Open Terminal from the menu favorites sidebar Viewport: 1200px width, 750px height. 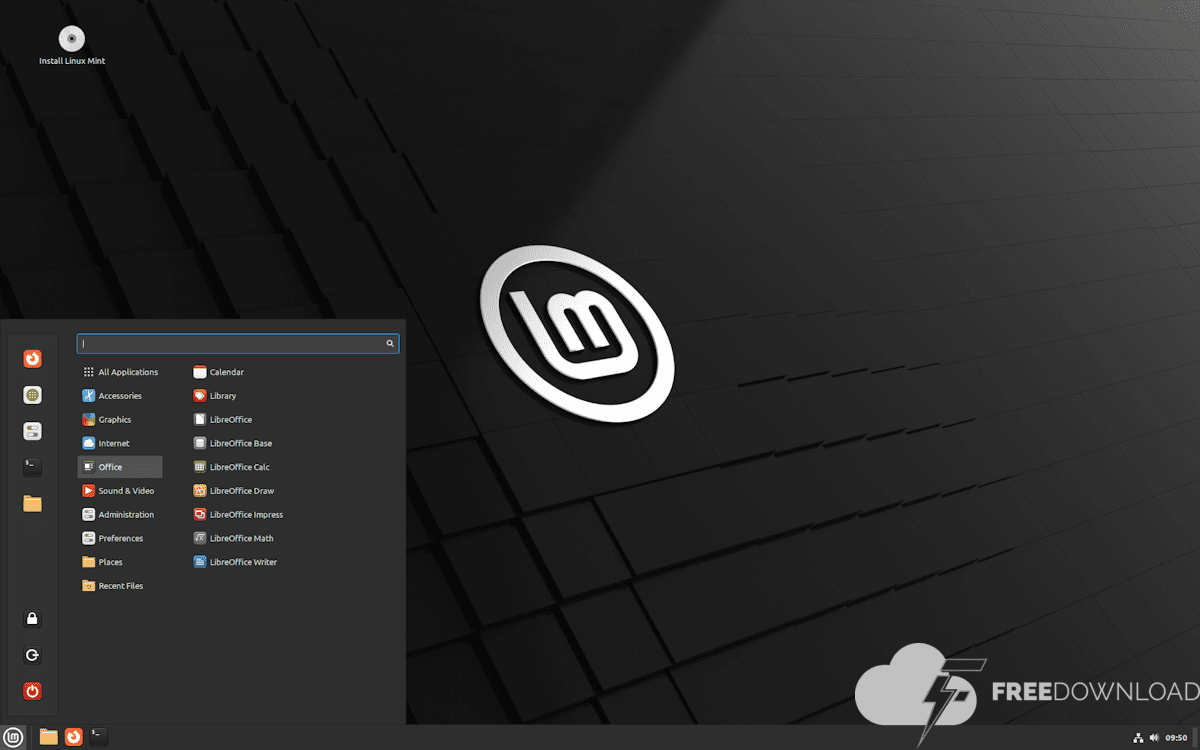coord(33,467)
